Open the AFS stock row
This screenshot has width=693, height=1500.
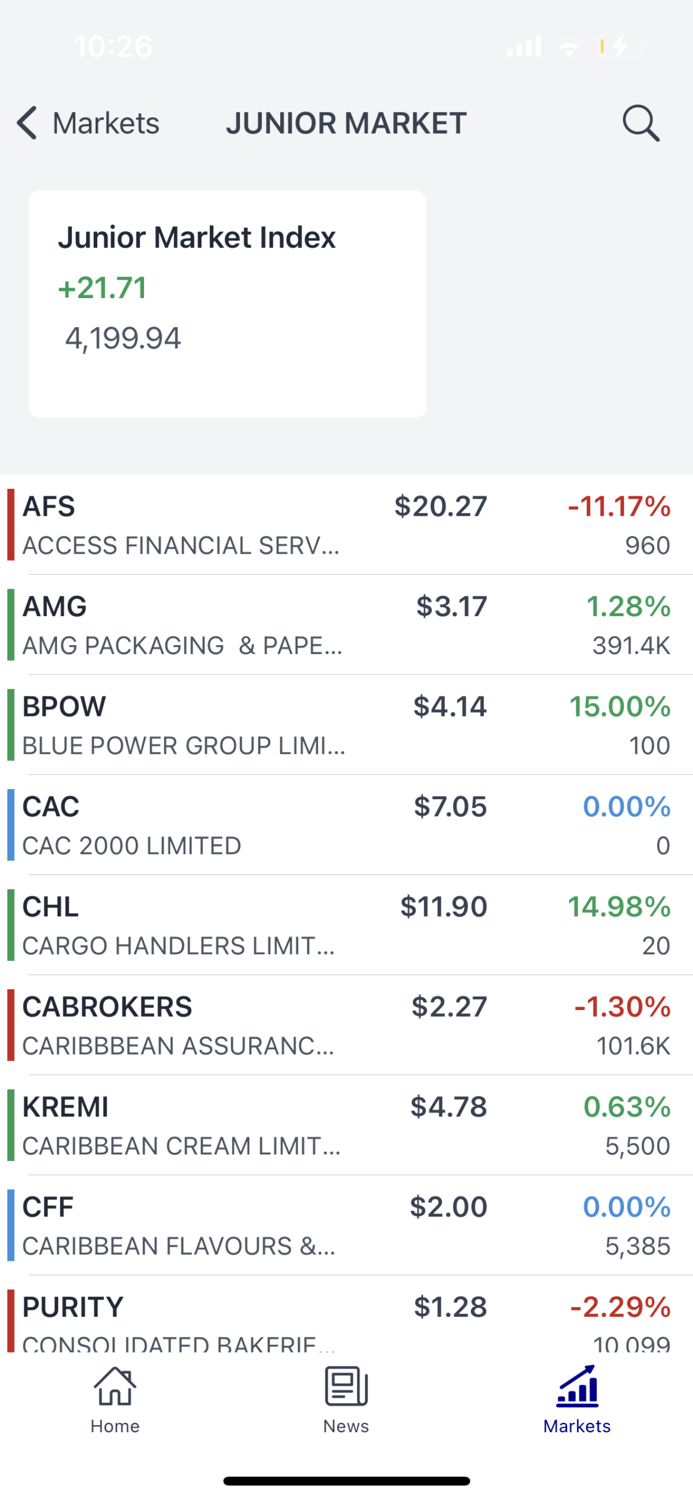(x=346, y=524)
